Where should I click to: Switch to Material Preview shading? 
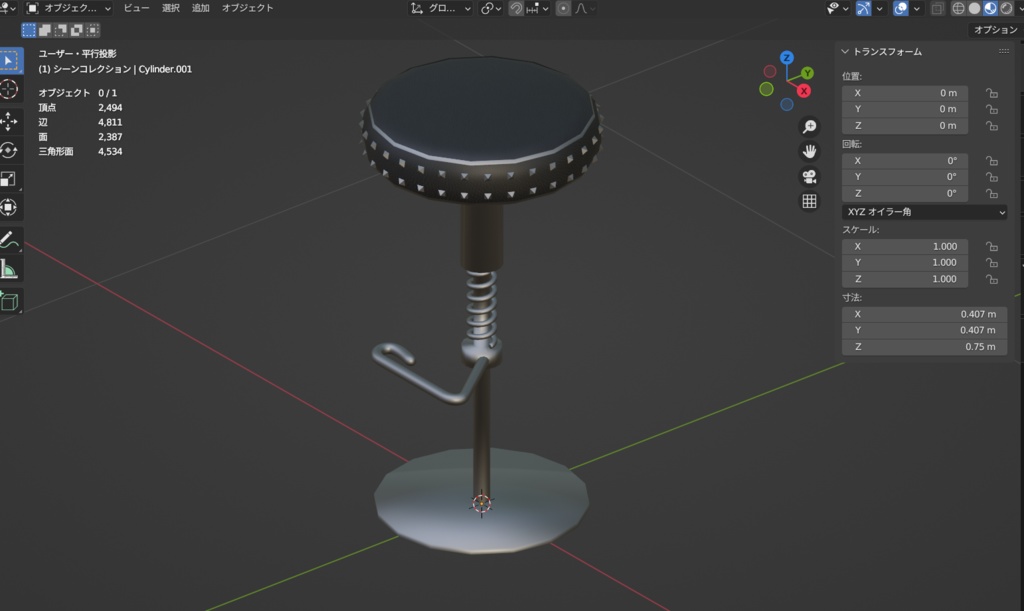989,8
